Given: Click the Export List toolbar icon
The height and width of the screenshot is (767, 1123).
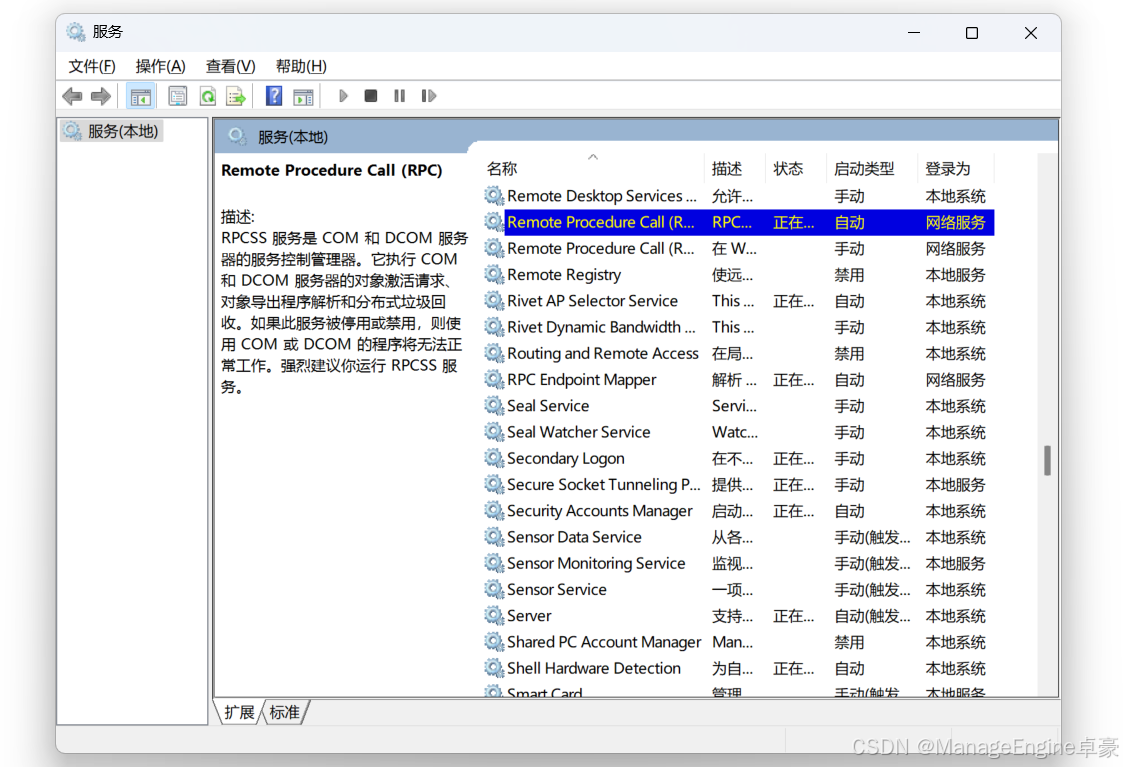Looking at the screenshot, I should tap(236, 96).
